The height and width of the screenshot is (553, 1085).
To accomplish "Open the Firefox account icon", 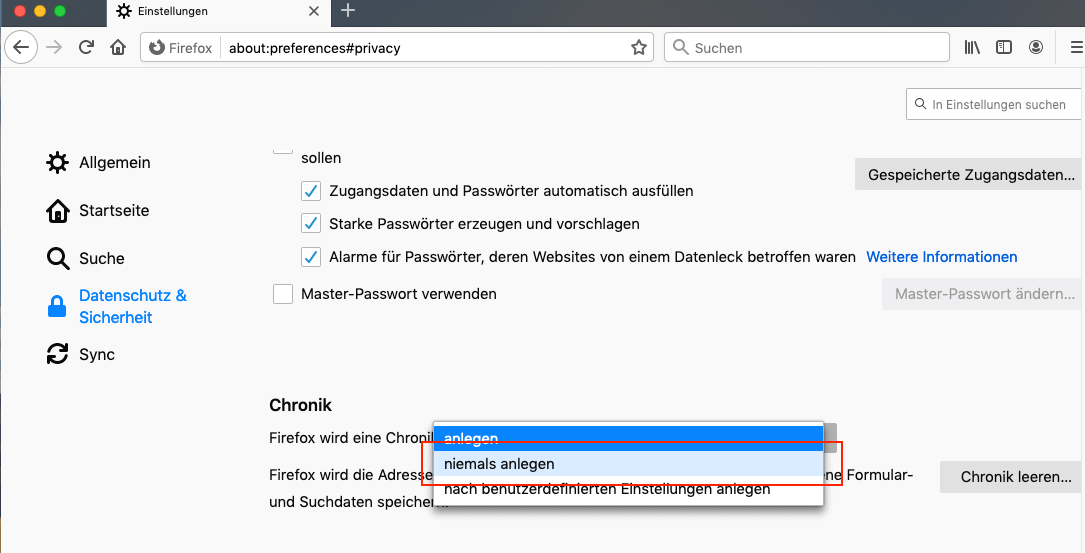I will tap(1036, 48).
